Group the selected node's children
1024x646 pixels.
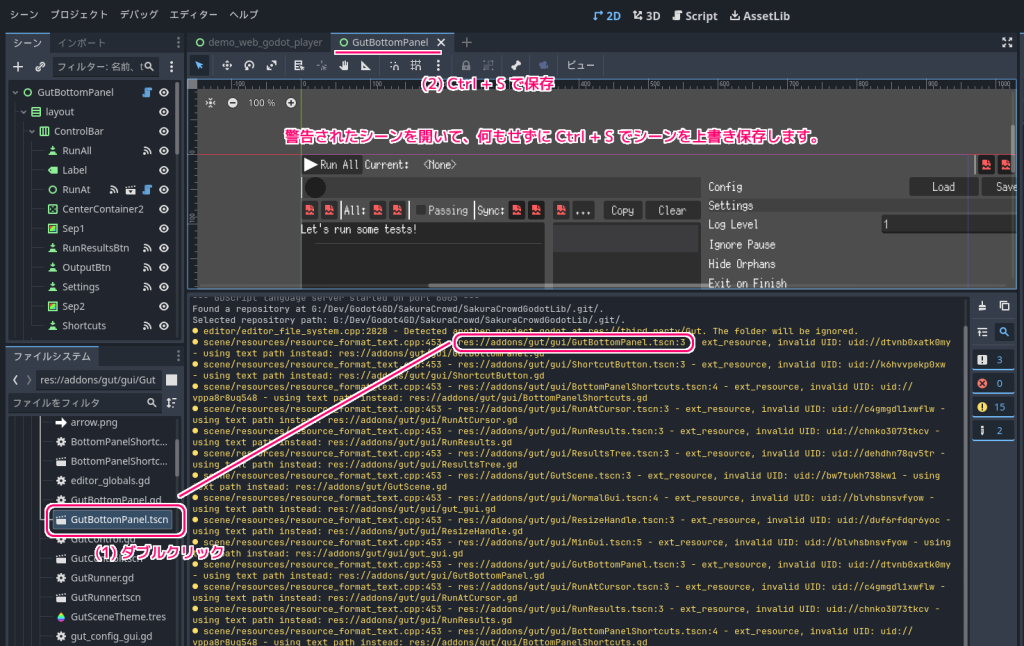coord(488,65)
